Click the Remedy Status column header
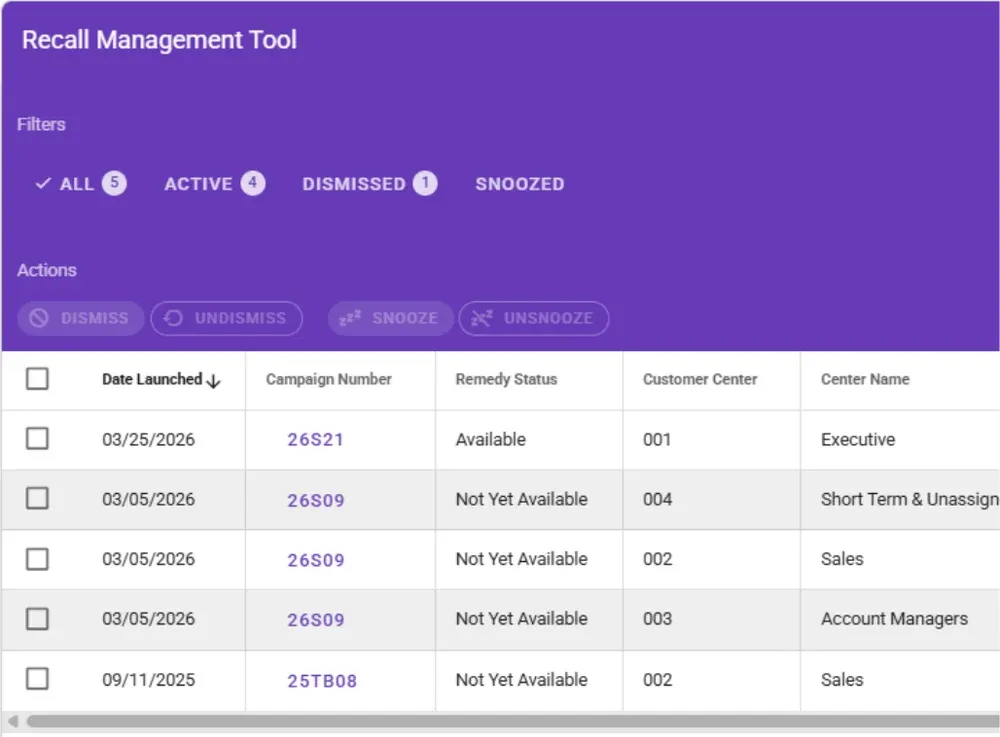 (x=506, y=379)
